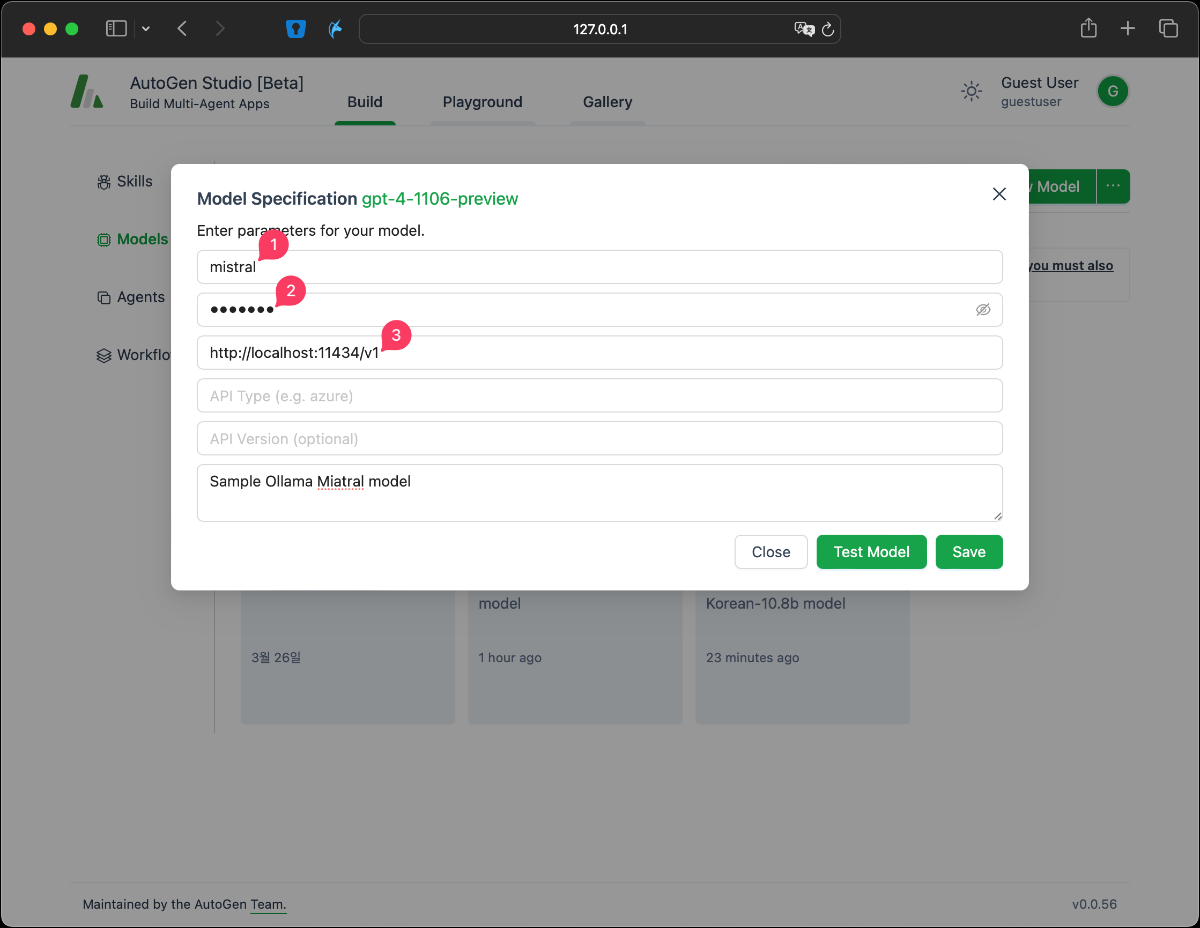Image resolution: width=1200 pixels, height=928 pixels.
Task: Expand the sidebar dropdown chevron in Safari
Action: [x=146, y=29]
